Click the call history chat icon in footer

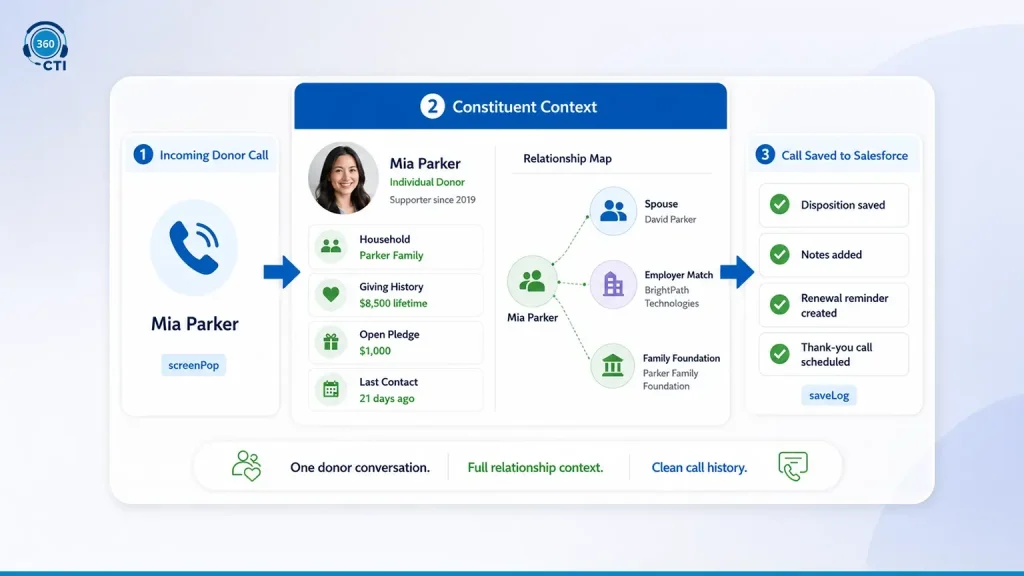click(793, 466)
